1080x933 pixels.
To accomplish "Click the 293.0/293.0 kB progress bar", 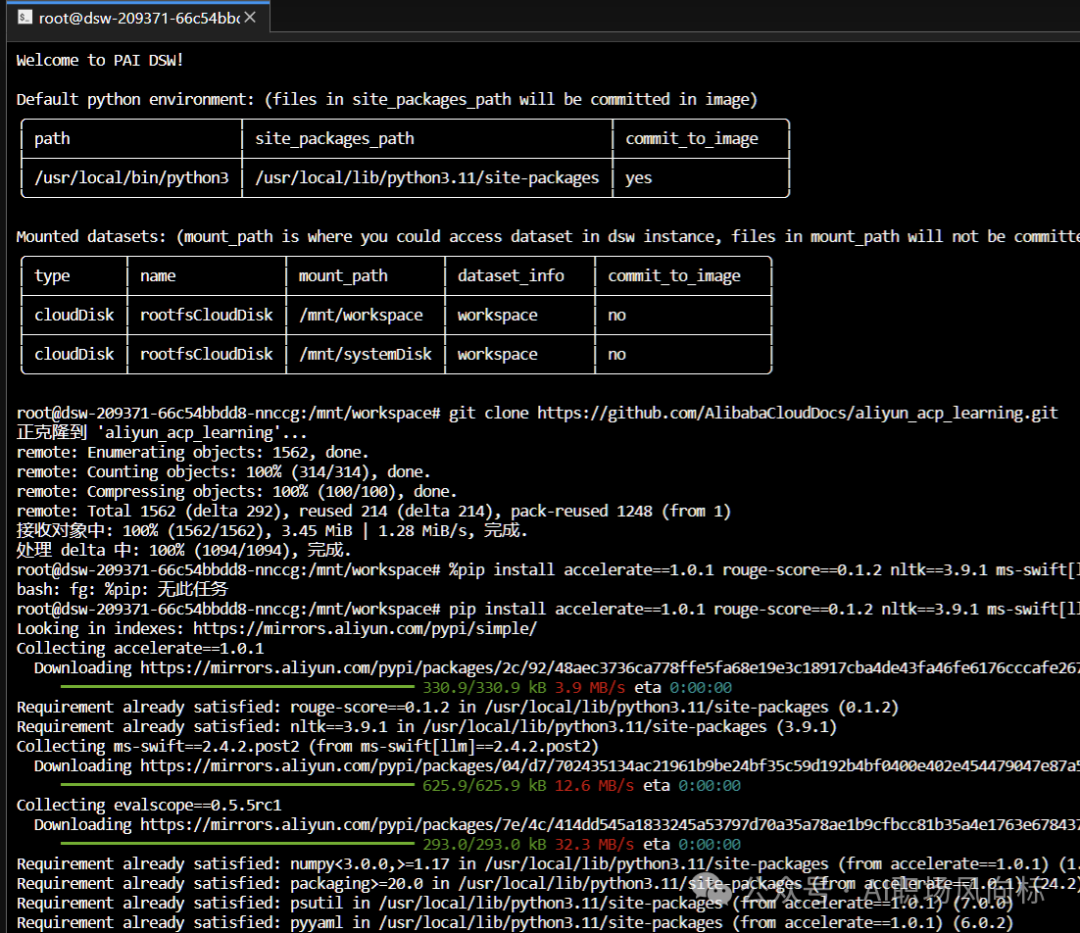I will point(238,843).
